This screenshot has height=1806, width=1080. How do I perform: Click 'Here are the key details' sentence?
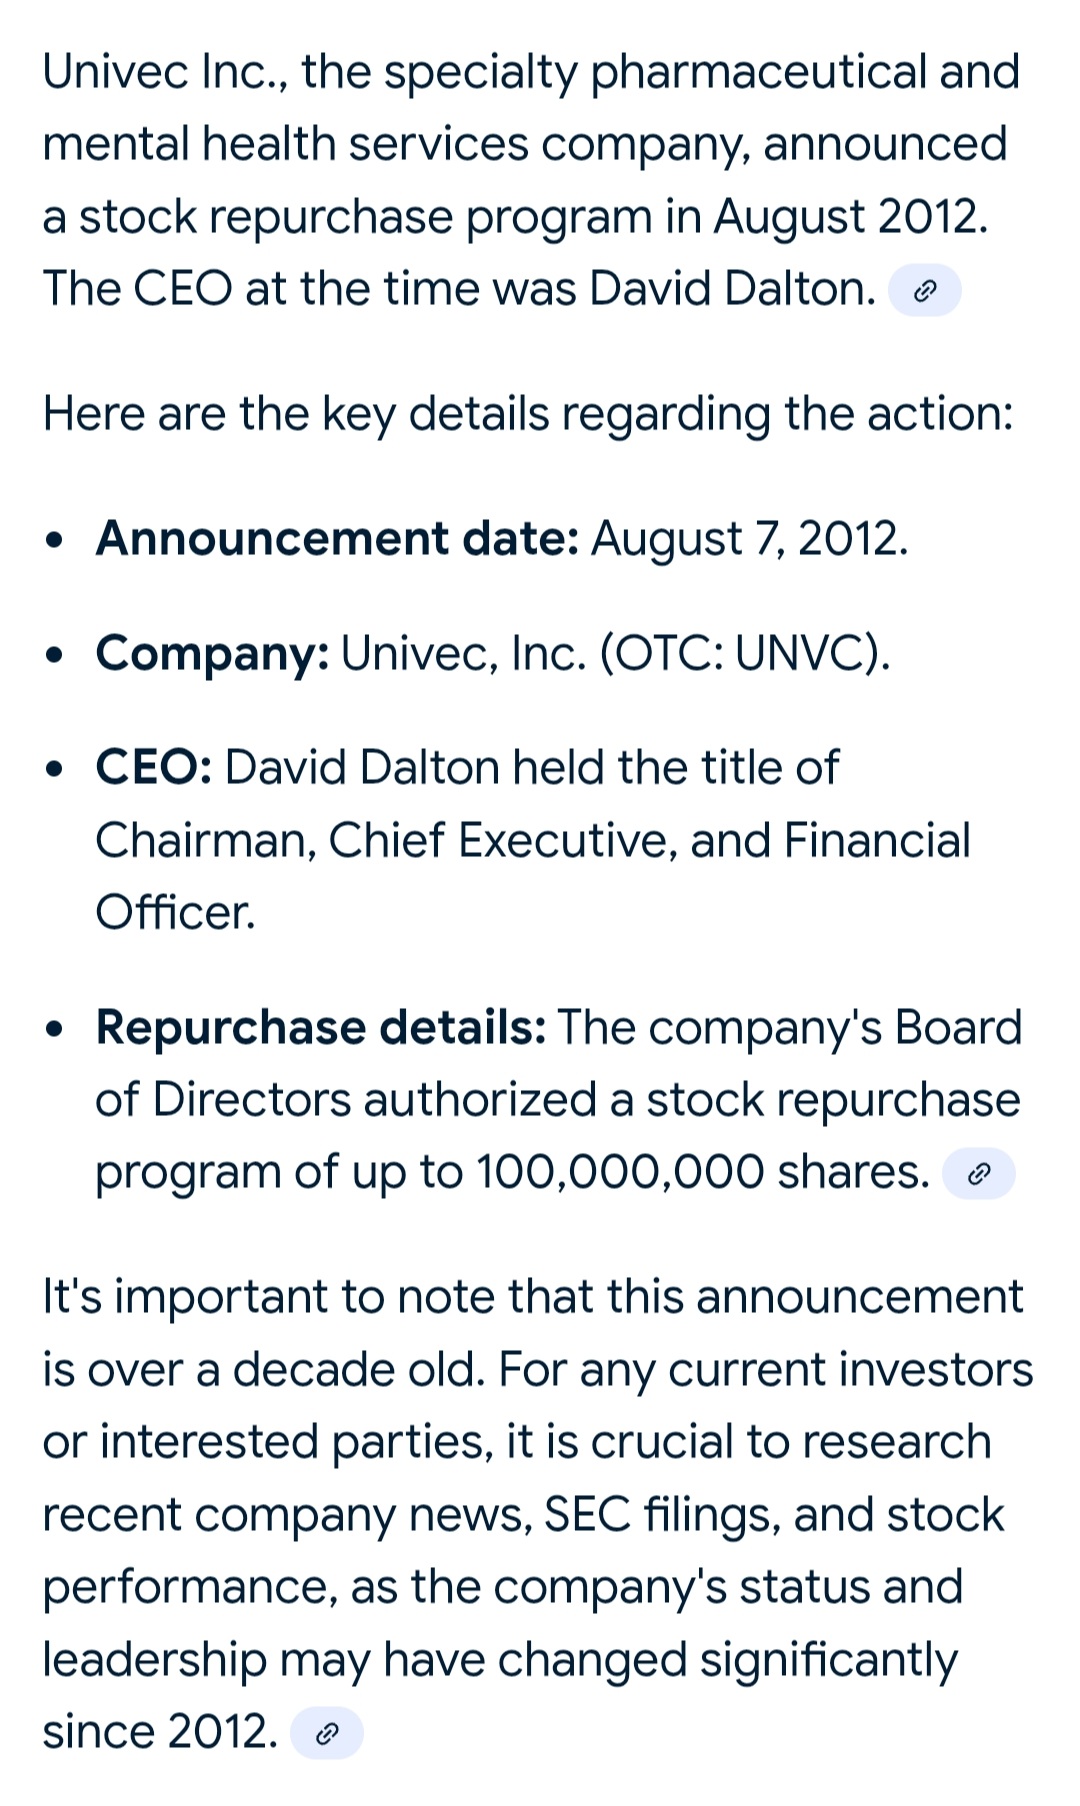528,415
